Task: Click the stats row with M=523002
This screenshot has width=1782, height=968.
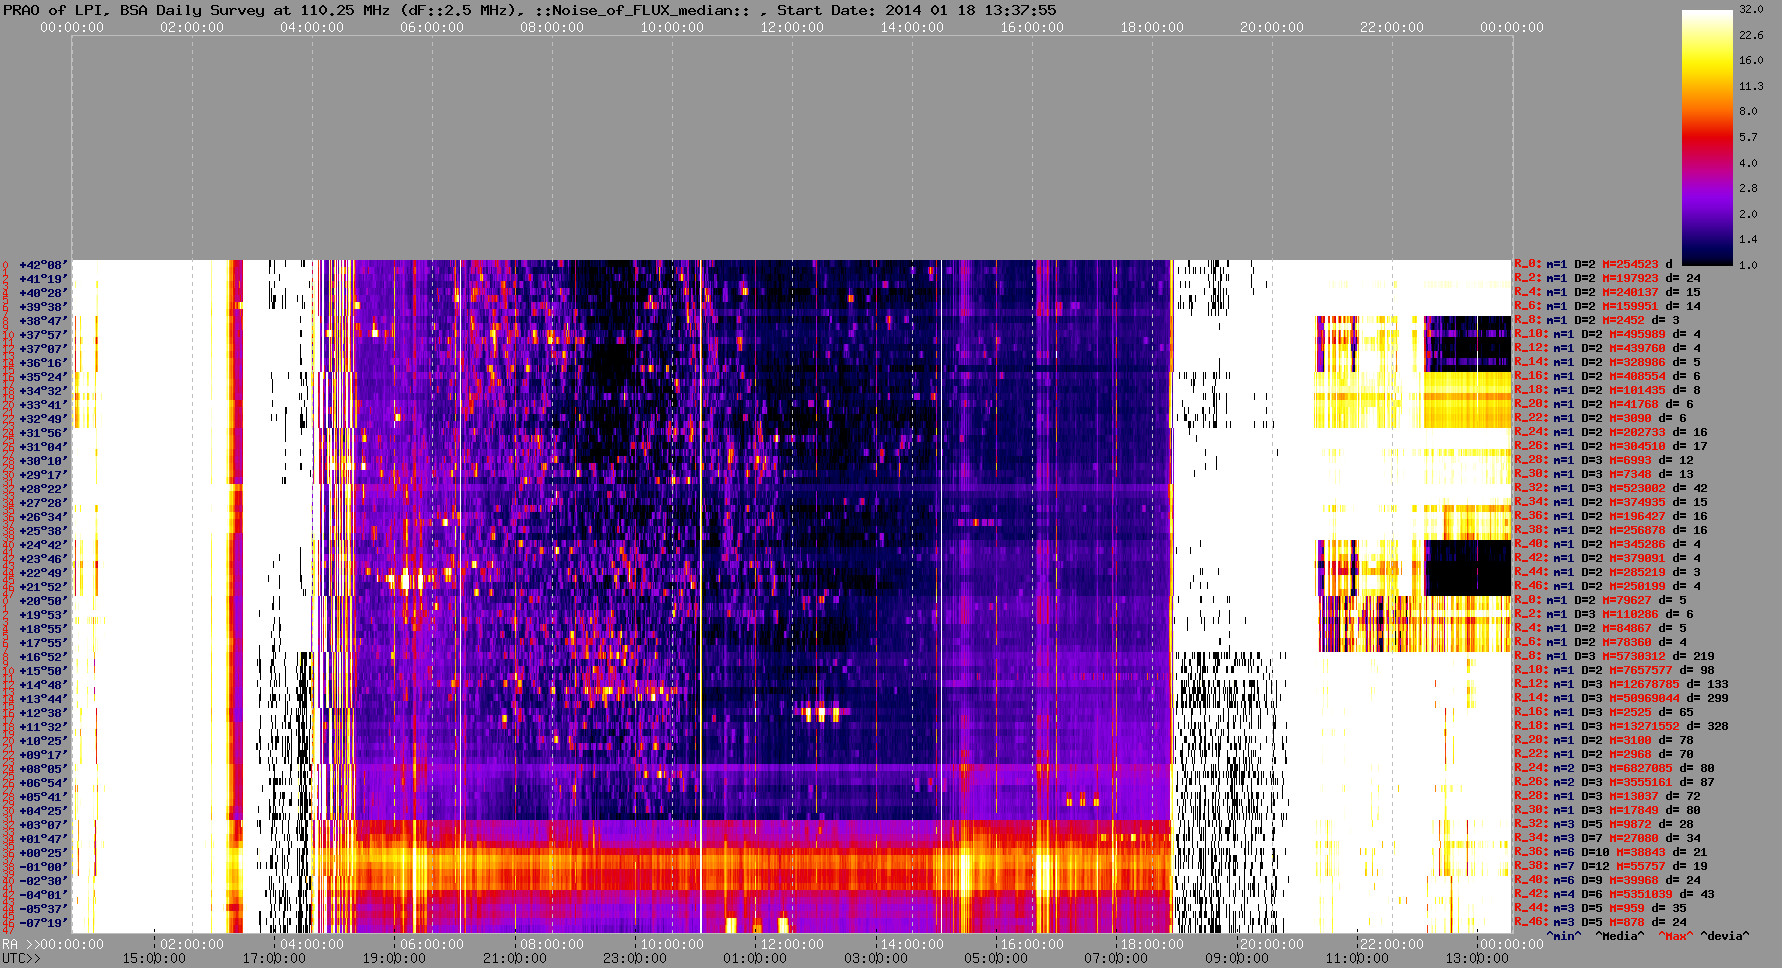Action: (1611, 489)
